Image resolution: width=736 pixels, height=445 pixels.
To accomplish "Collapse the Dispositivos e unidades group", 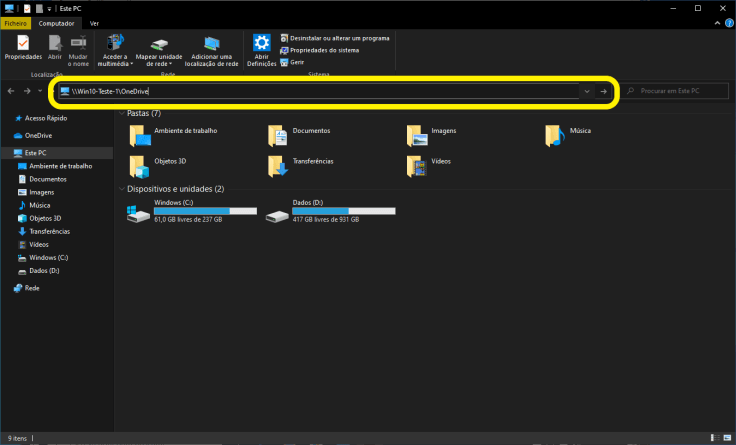I will tap(121, 189).
